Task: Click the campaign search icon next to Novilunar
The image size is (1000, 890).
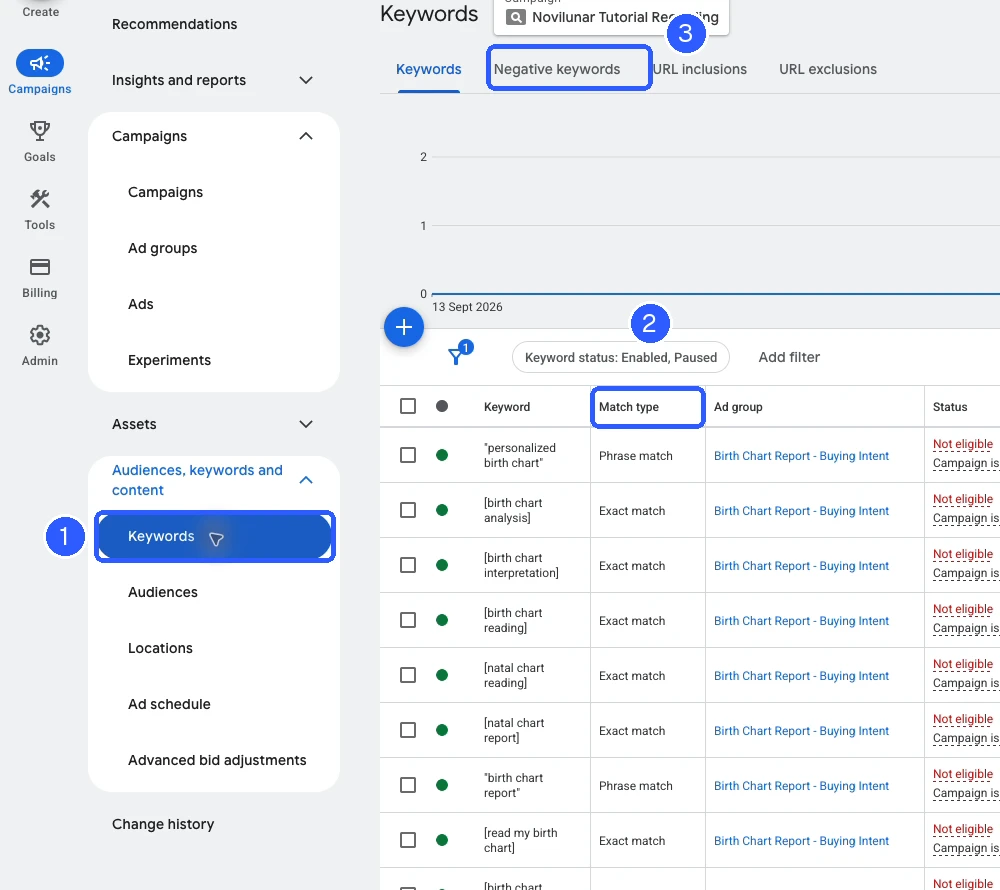Action: click(x=516, y=17)
